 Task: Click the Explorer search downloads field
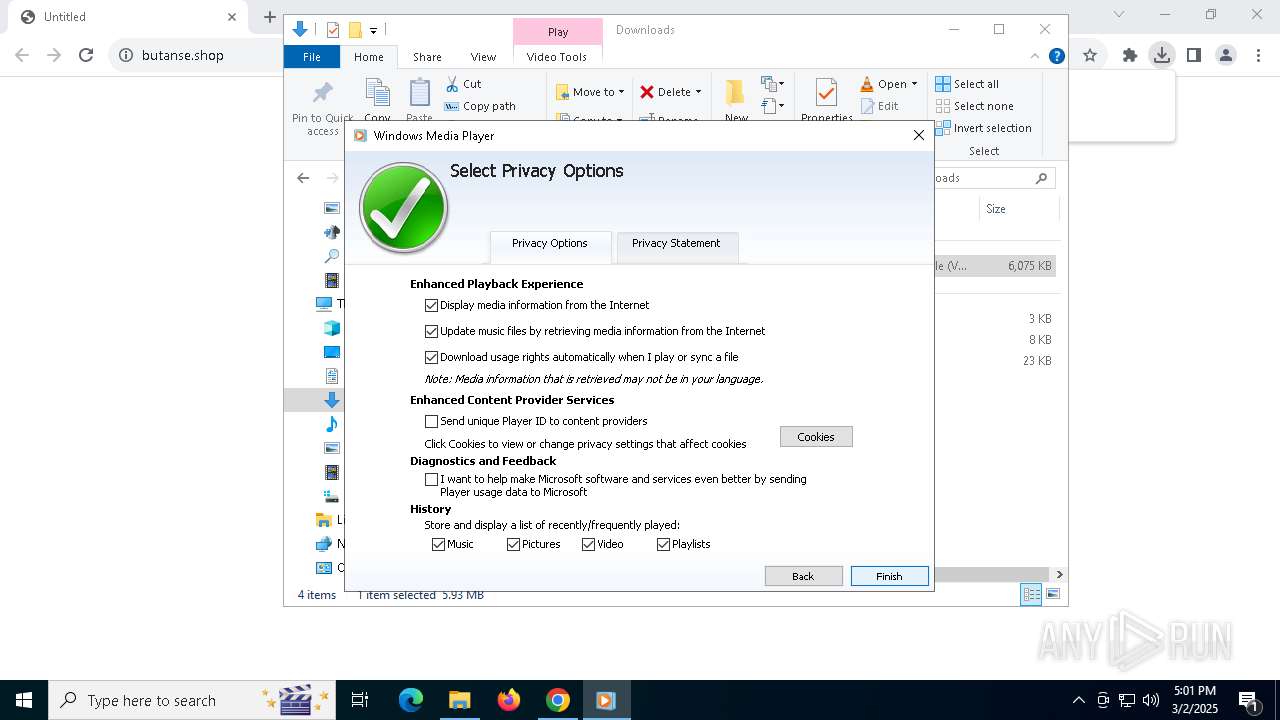coord(995,178)
